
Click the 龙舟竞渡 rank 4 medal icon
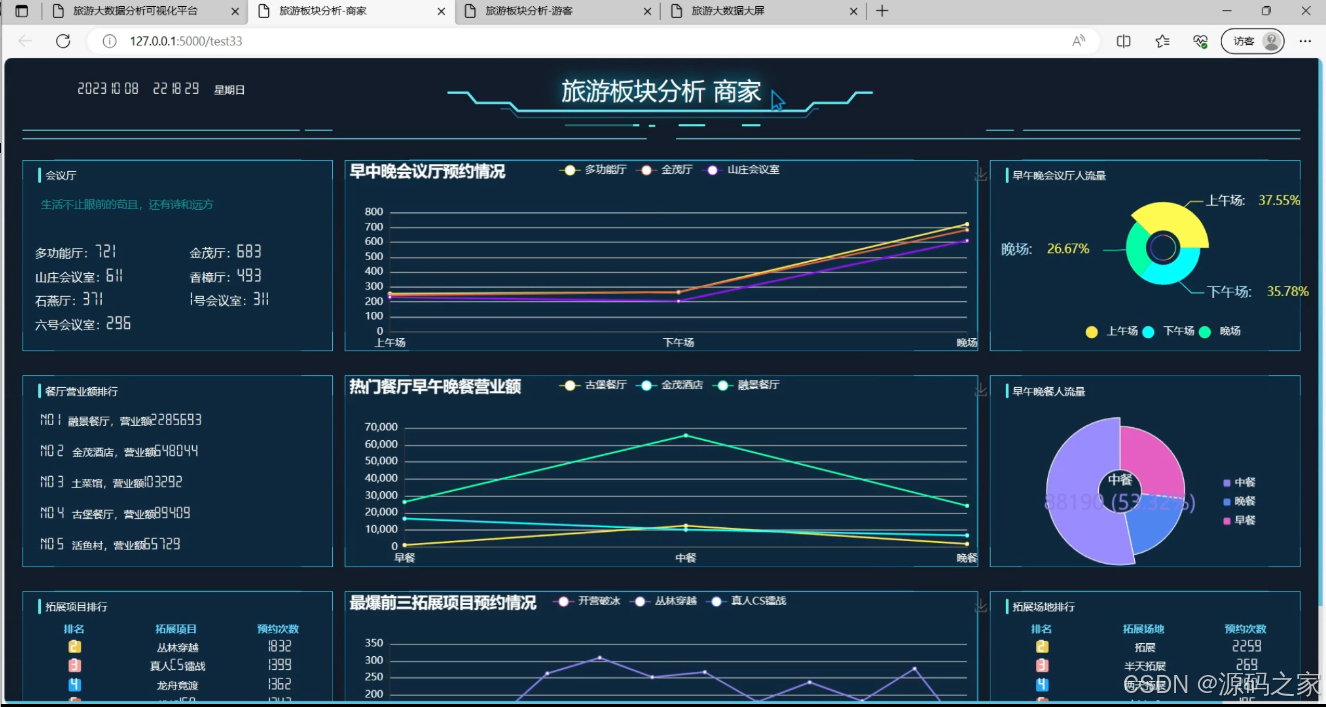(75, 685)
